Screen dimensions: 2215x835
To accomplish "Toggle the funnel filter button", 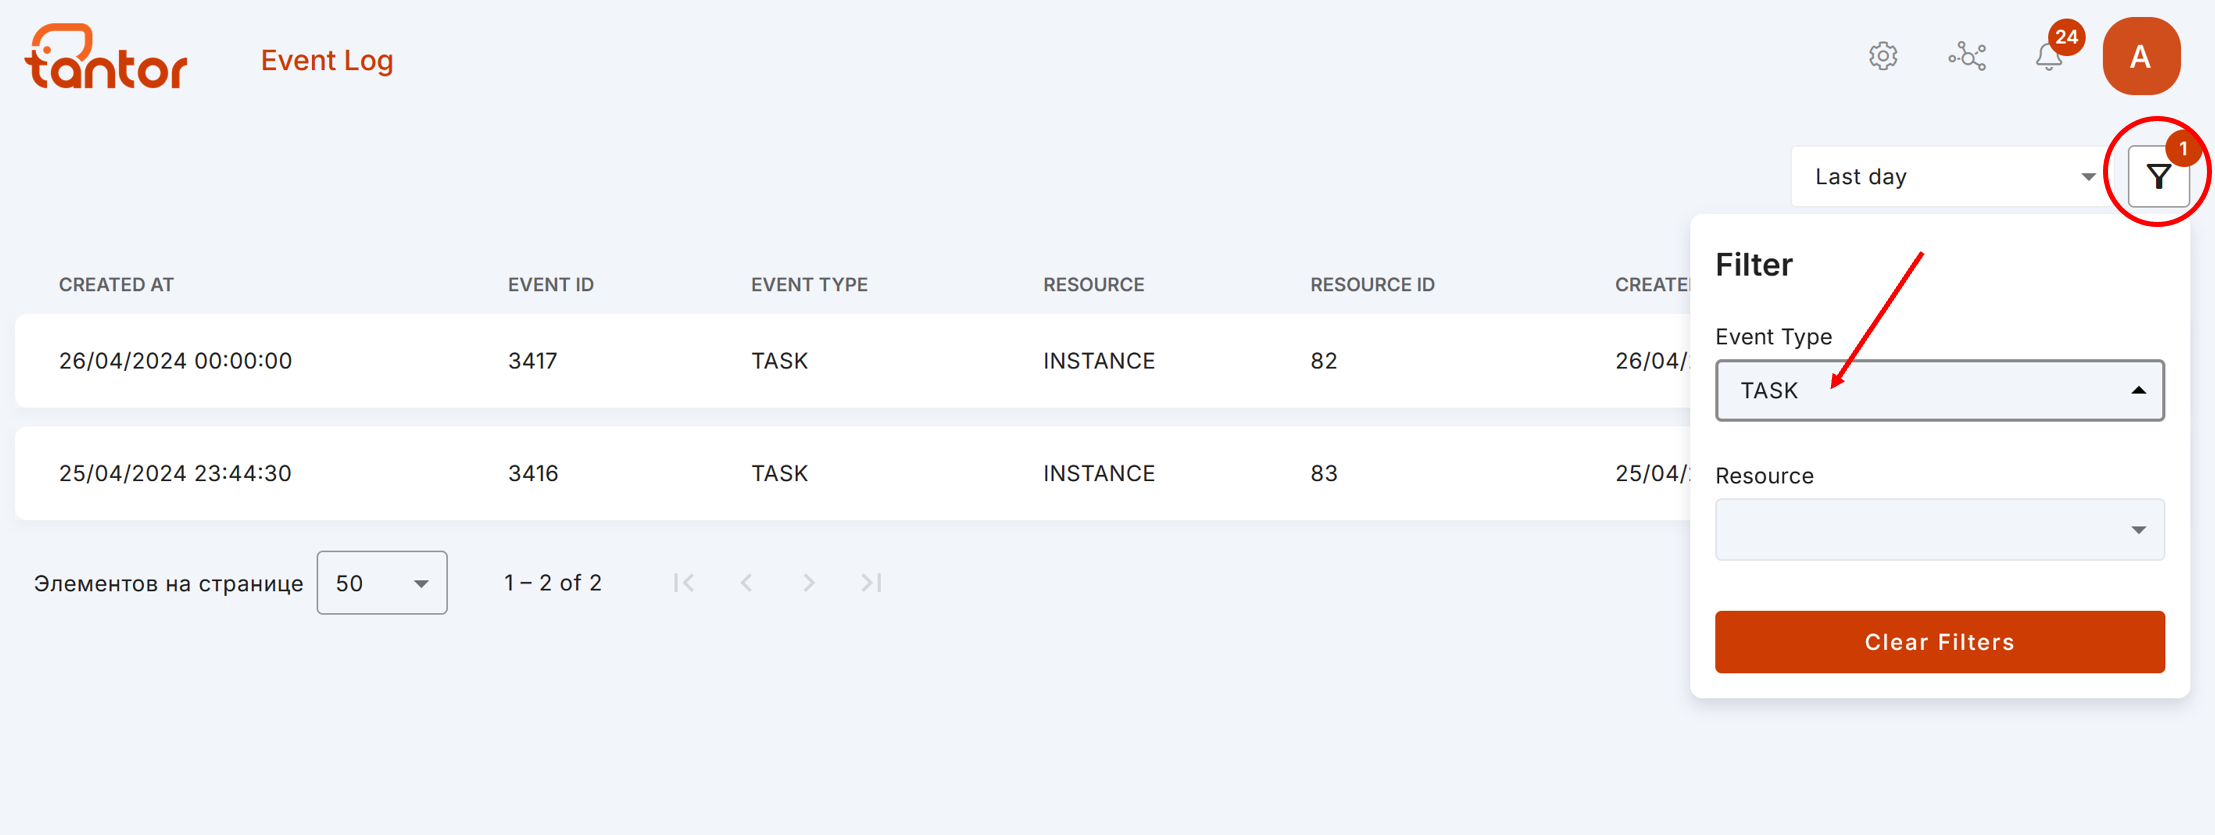I will [2159, 177].
